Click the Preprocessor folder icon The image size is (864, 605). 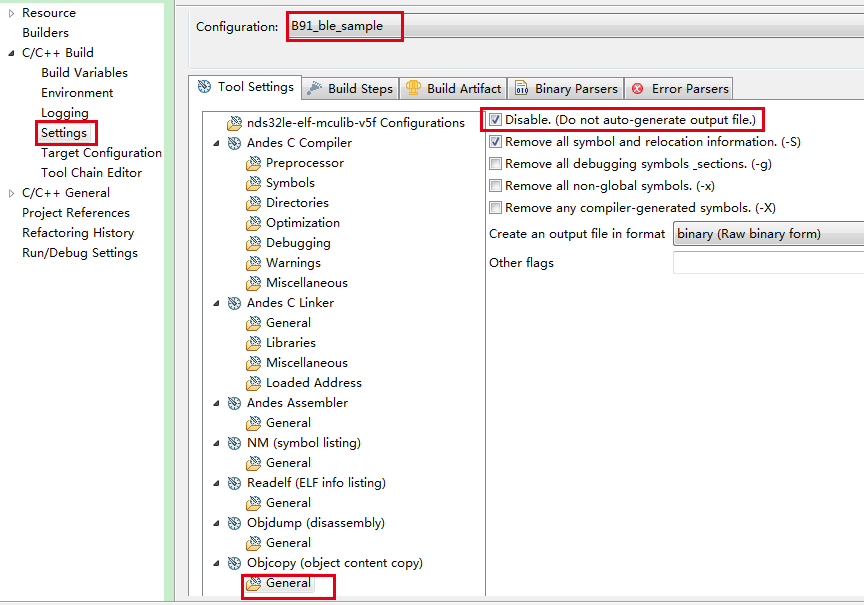[x=253, y=163]
